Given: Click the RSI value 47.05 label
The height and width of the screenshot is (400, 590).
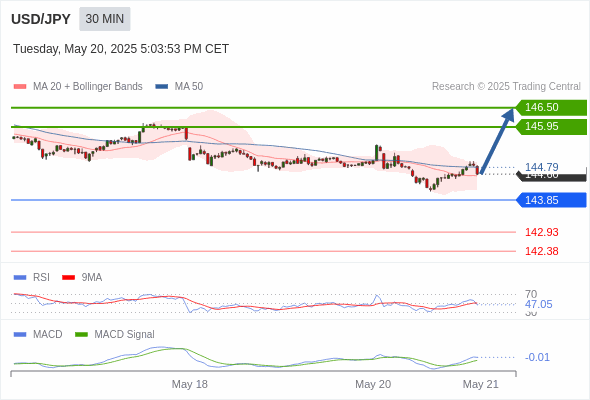Looking at the screenshot, I should point(538,304).
